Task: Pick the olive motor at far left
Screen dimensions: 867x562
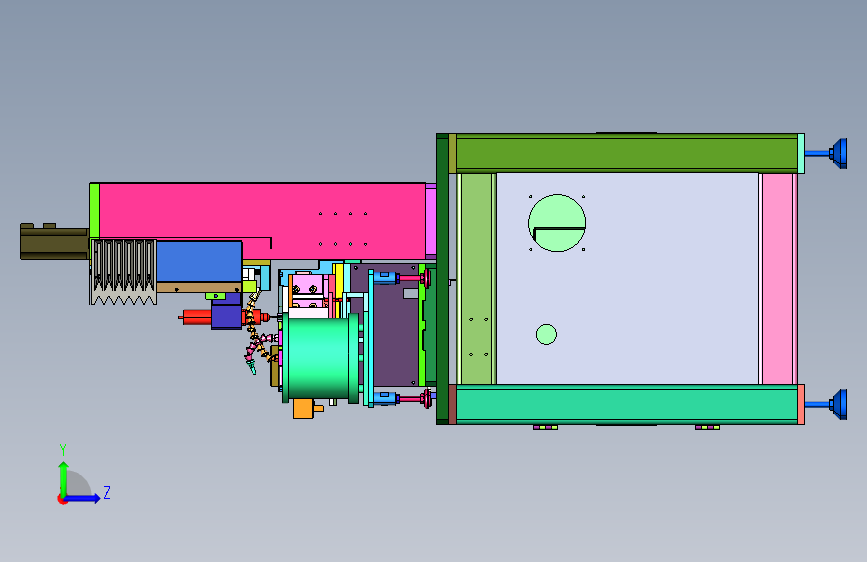Action: 54,241
